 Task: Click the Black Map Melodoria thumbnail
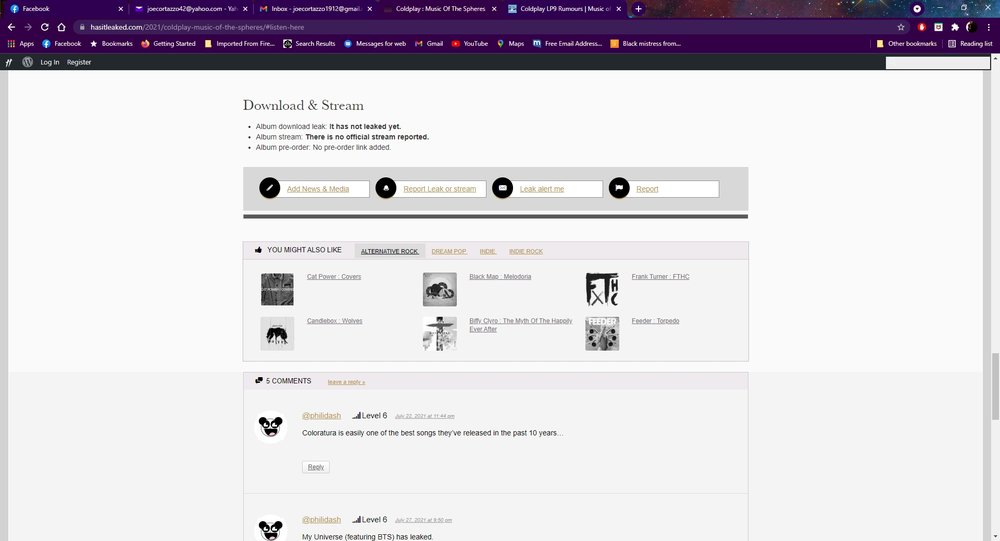pyautogui.click(x=439, y=289)
